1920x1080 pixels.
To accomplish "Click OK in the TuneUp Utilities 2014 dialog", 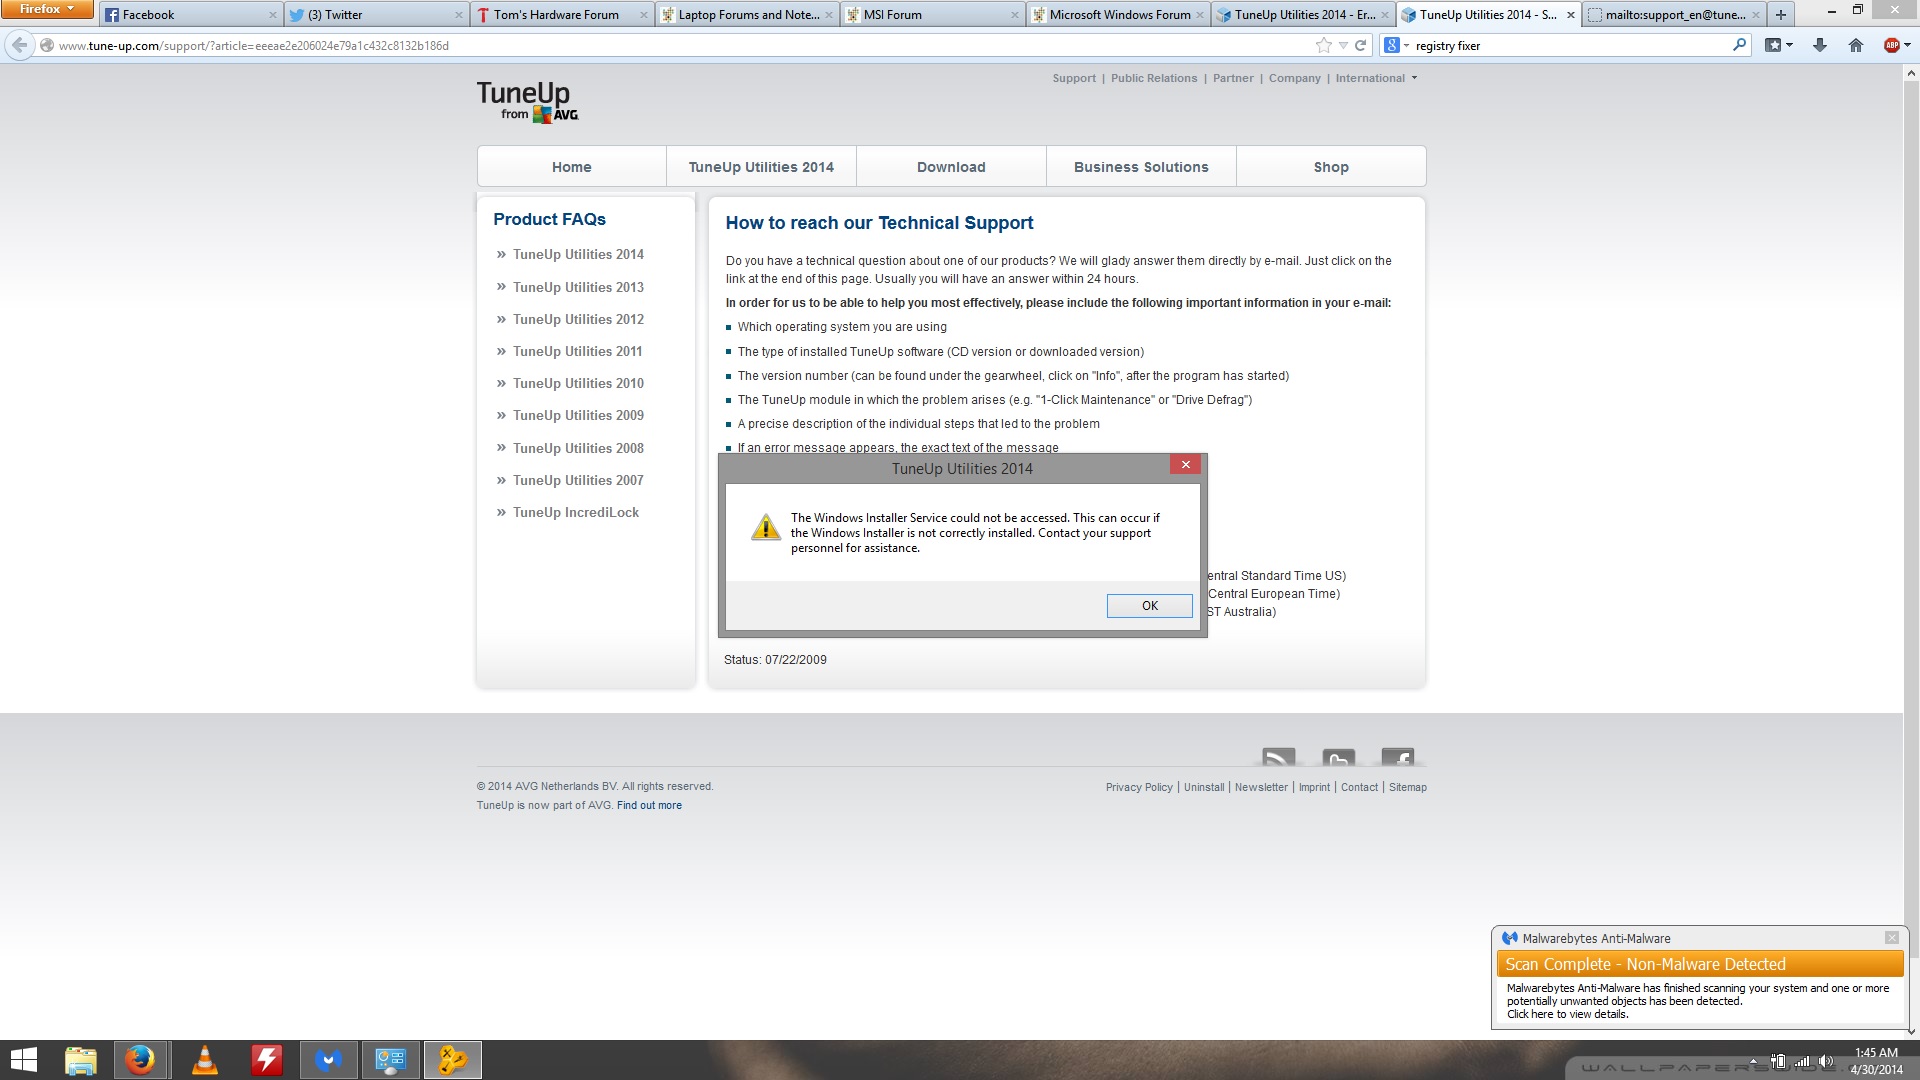I will pyautogui.click(x=1149, y=606).
